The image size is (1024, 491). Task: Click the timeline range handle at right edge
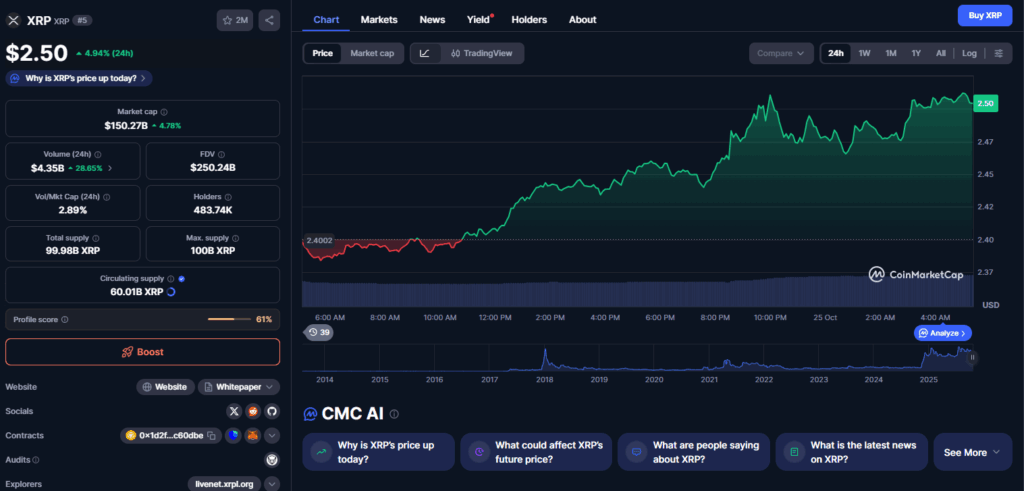click(x=972, y=357)
